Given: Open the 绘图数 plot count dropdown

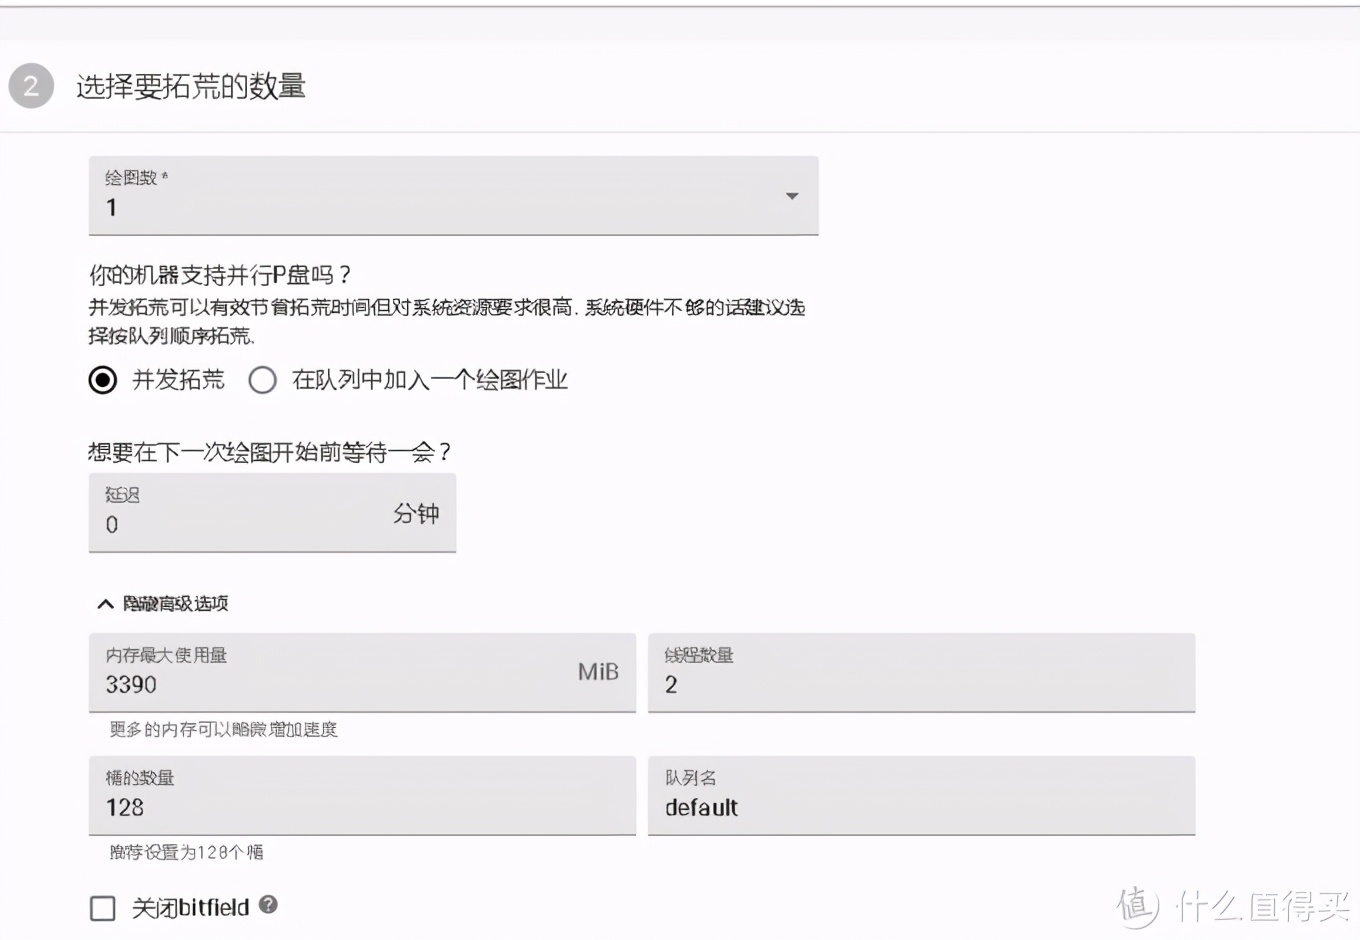Looking at the screenshot, I should pos(453,196).
